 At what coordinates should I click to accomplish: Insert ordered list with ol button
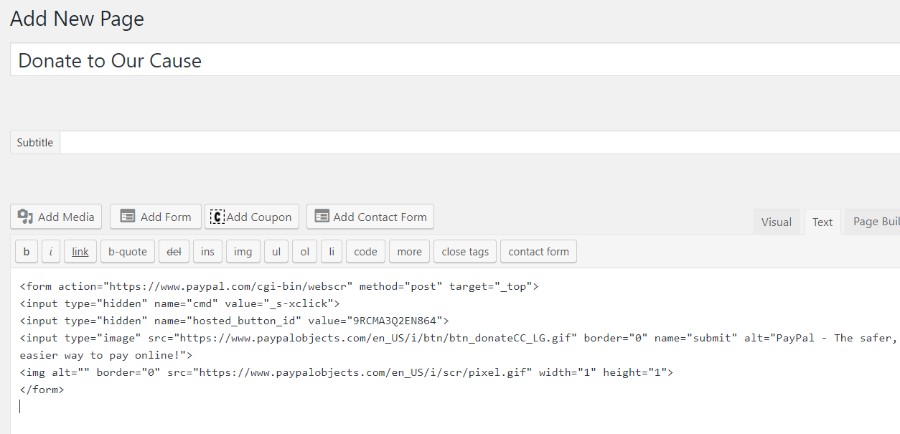[x=305, y=252]
